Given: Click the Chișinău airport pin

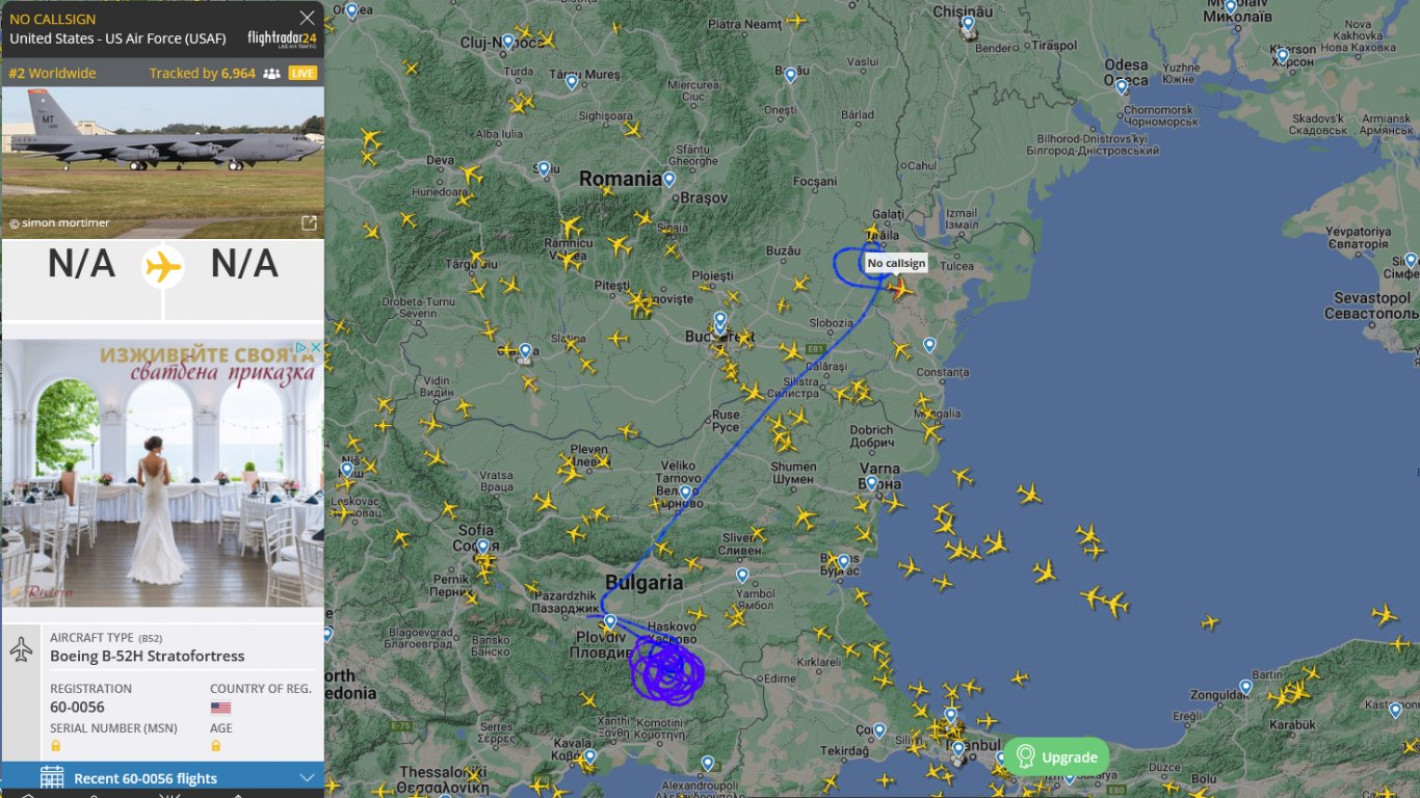Looking at the screenshot, I should (967, 24).
